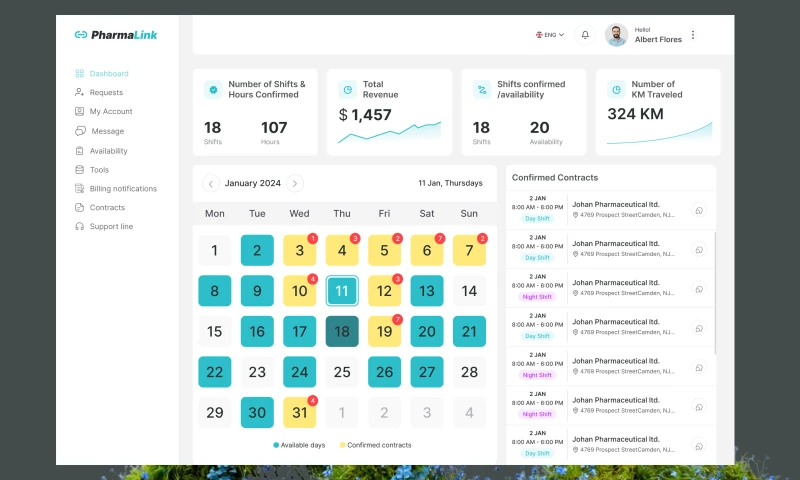Click Albert Flores profile avatar

pyautogui.click(x=616, y=35)
